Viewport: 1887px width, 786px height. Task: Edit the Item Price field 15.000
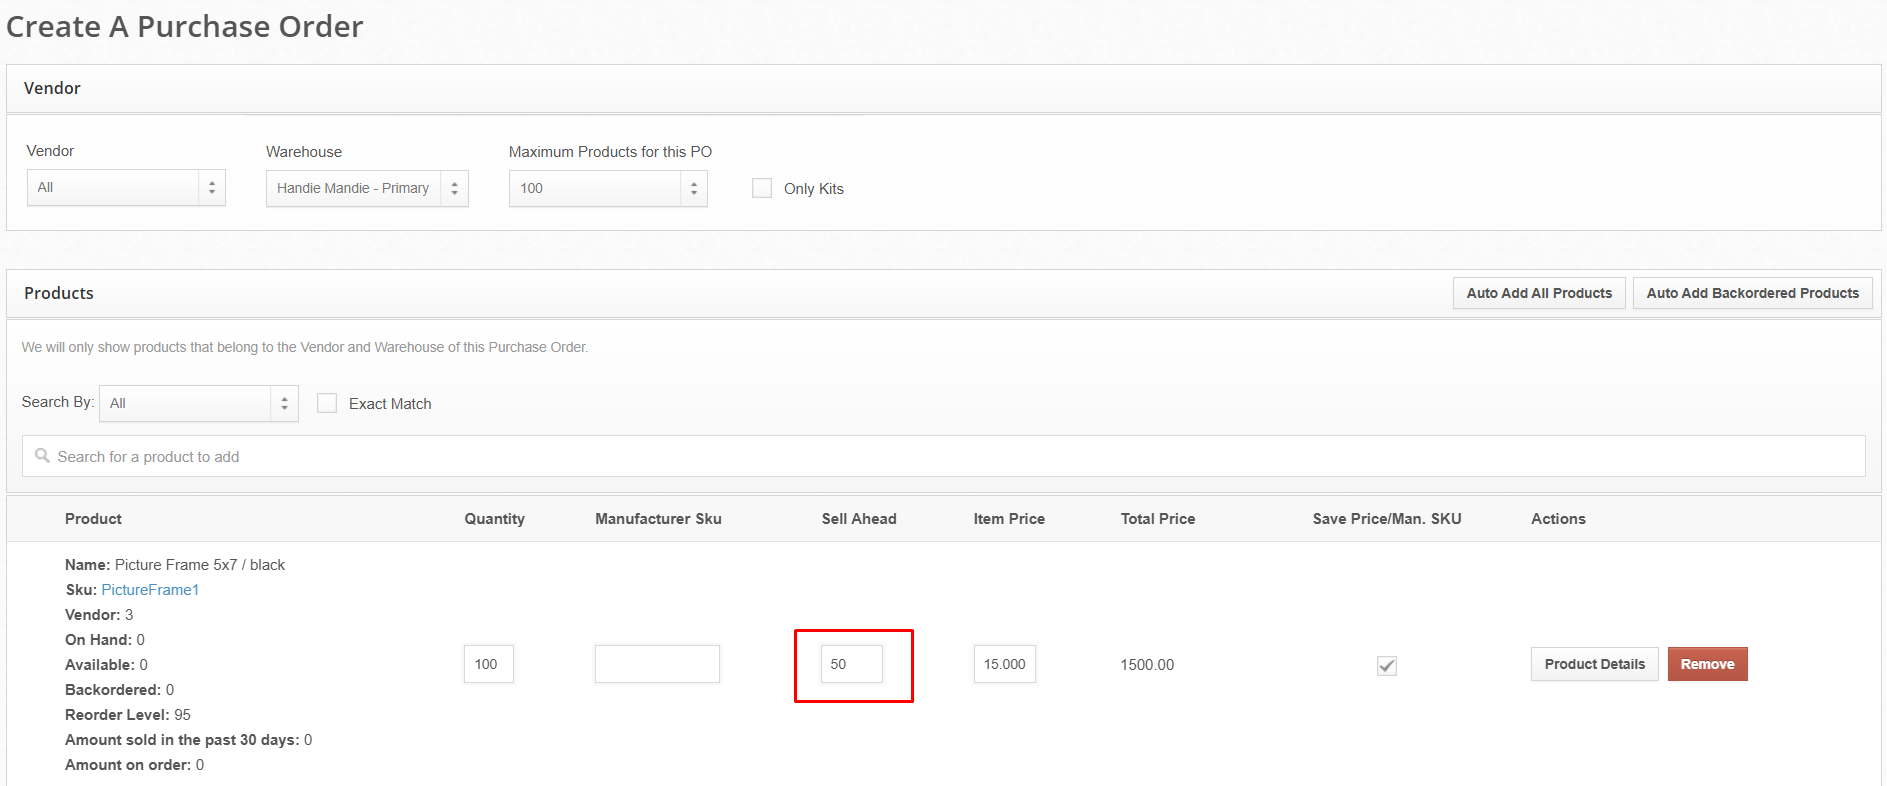1004,664
